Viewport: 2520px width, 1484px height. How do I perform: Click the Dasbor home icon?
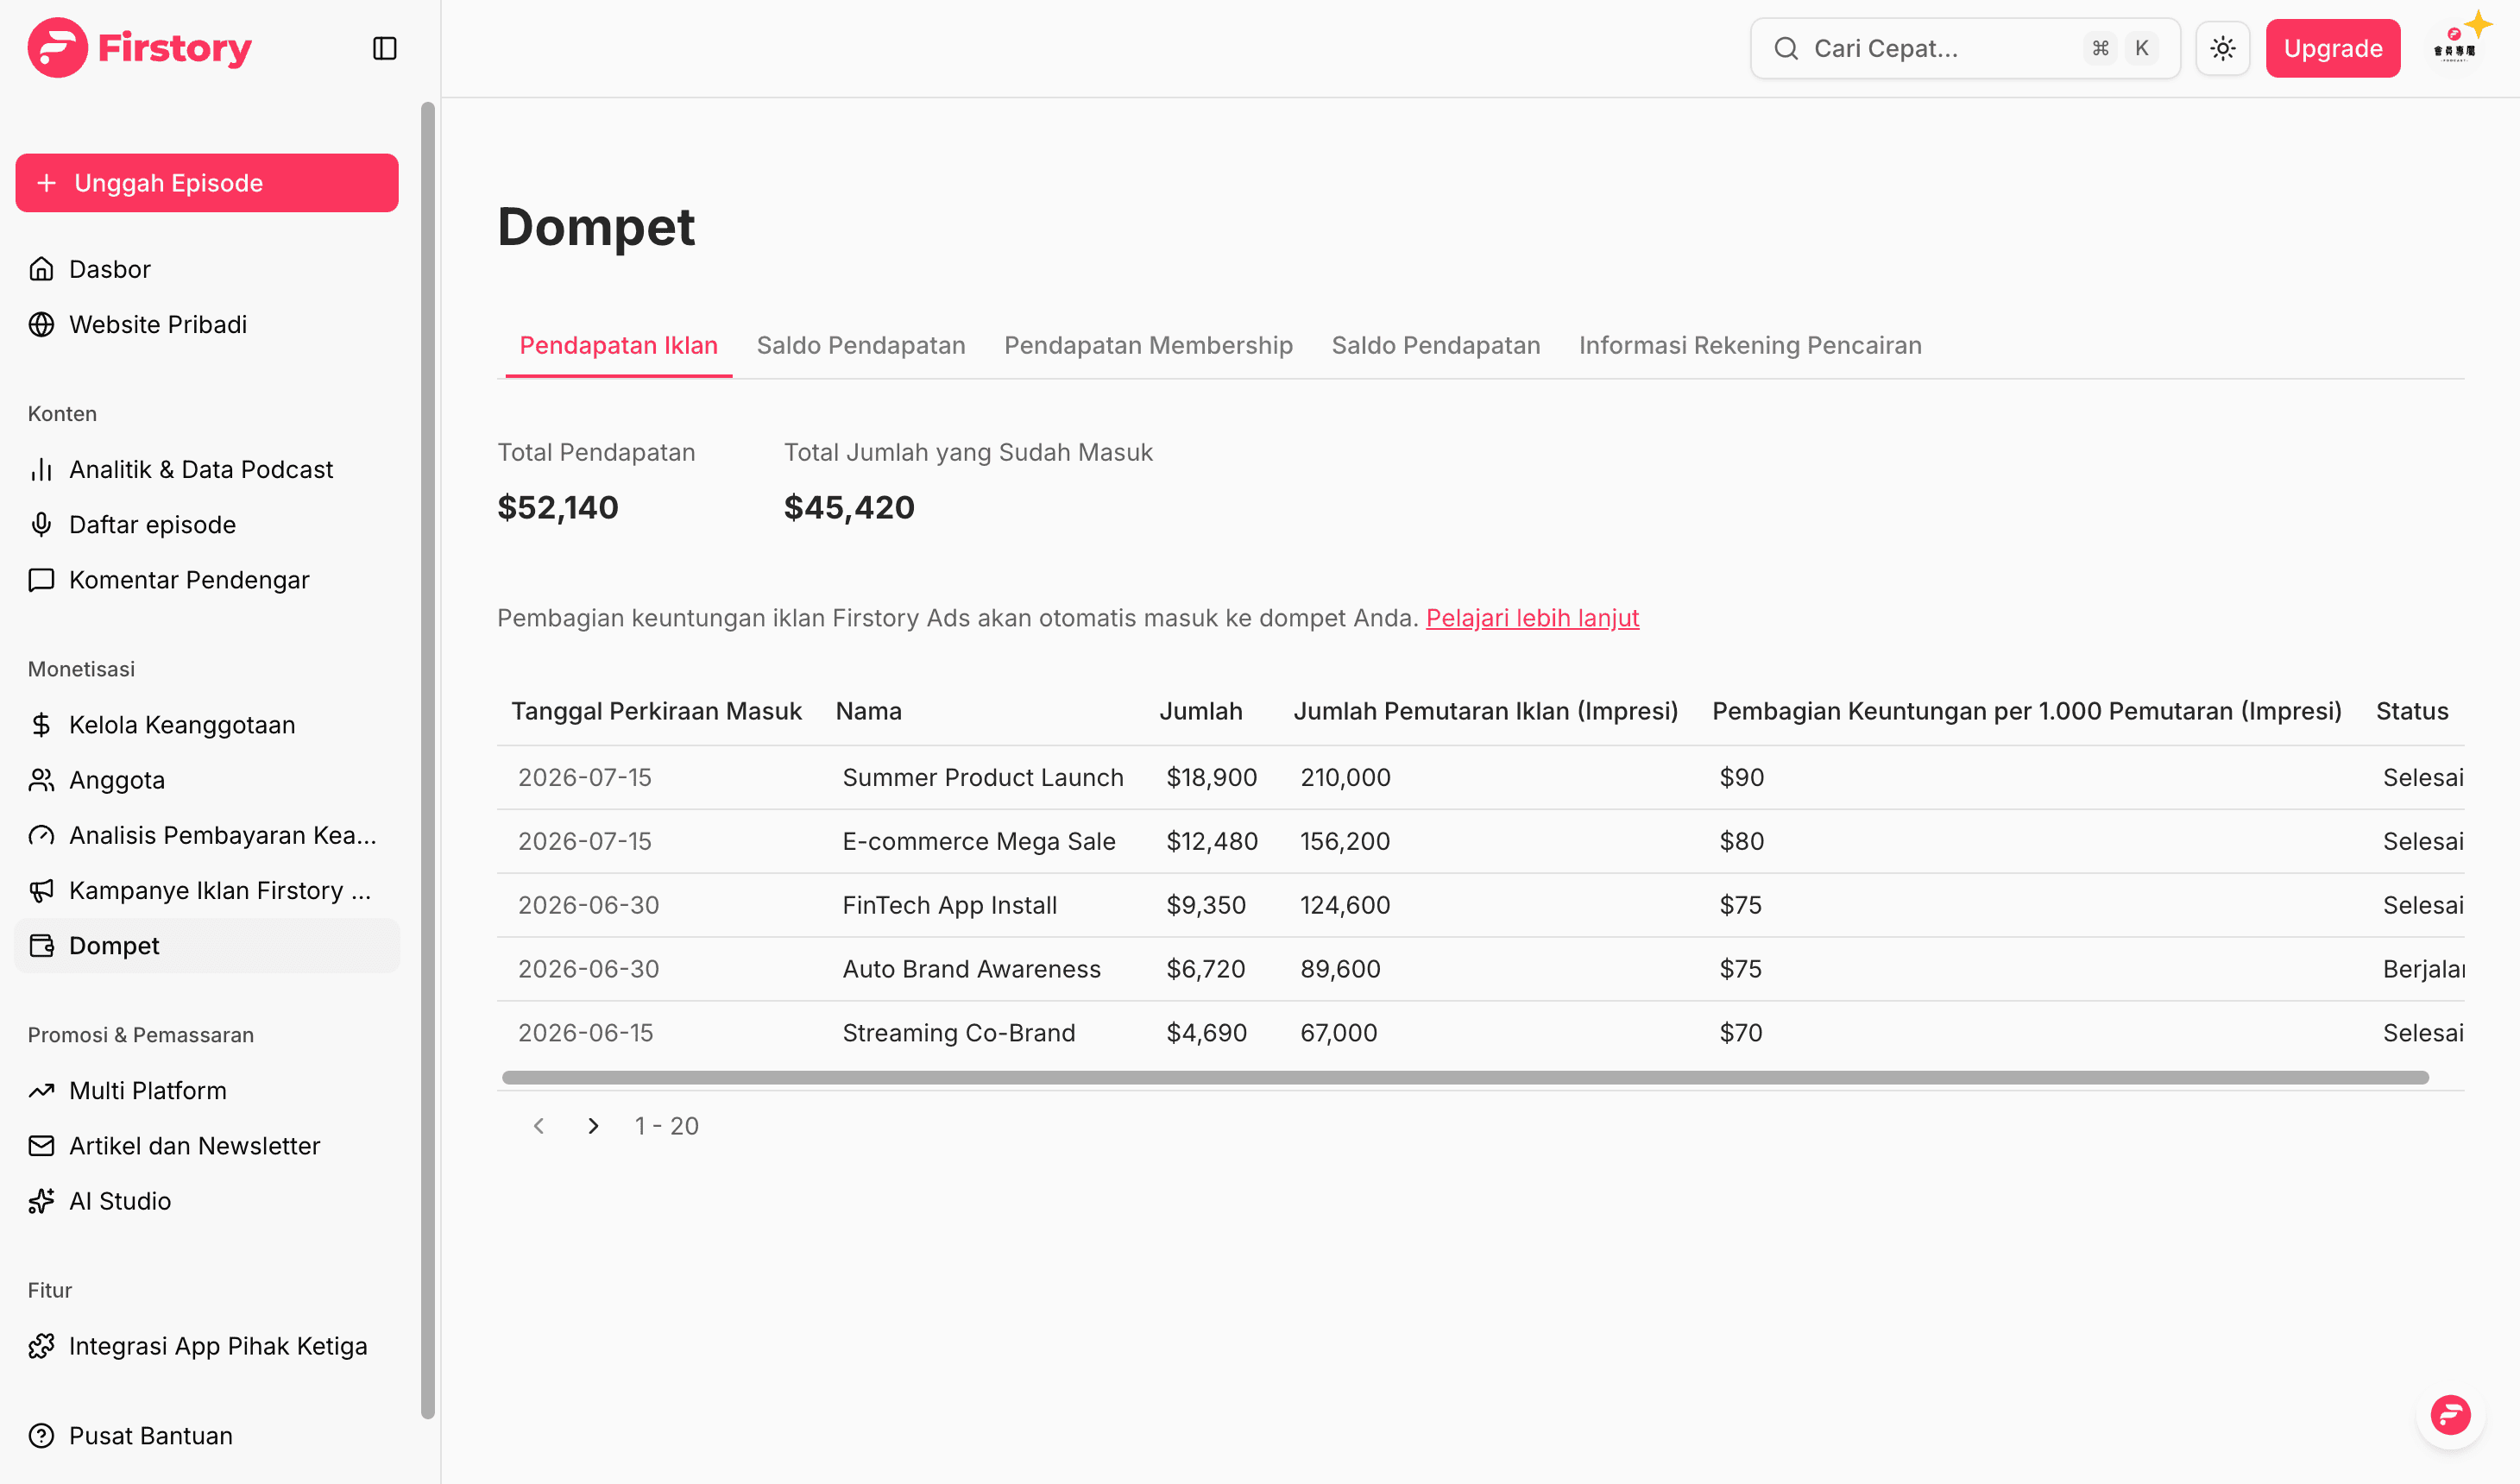click(x=41, y=269)
